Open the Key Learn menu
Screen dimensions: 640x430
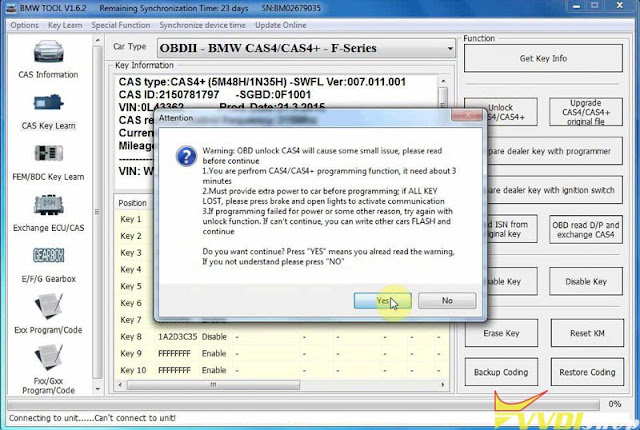pos(65,25)
